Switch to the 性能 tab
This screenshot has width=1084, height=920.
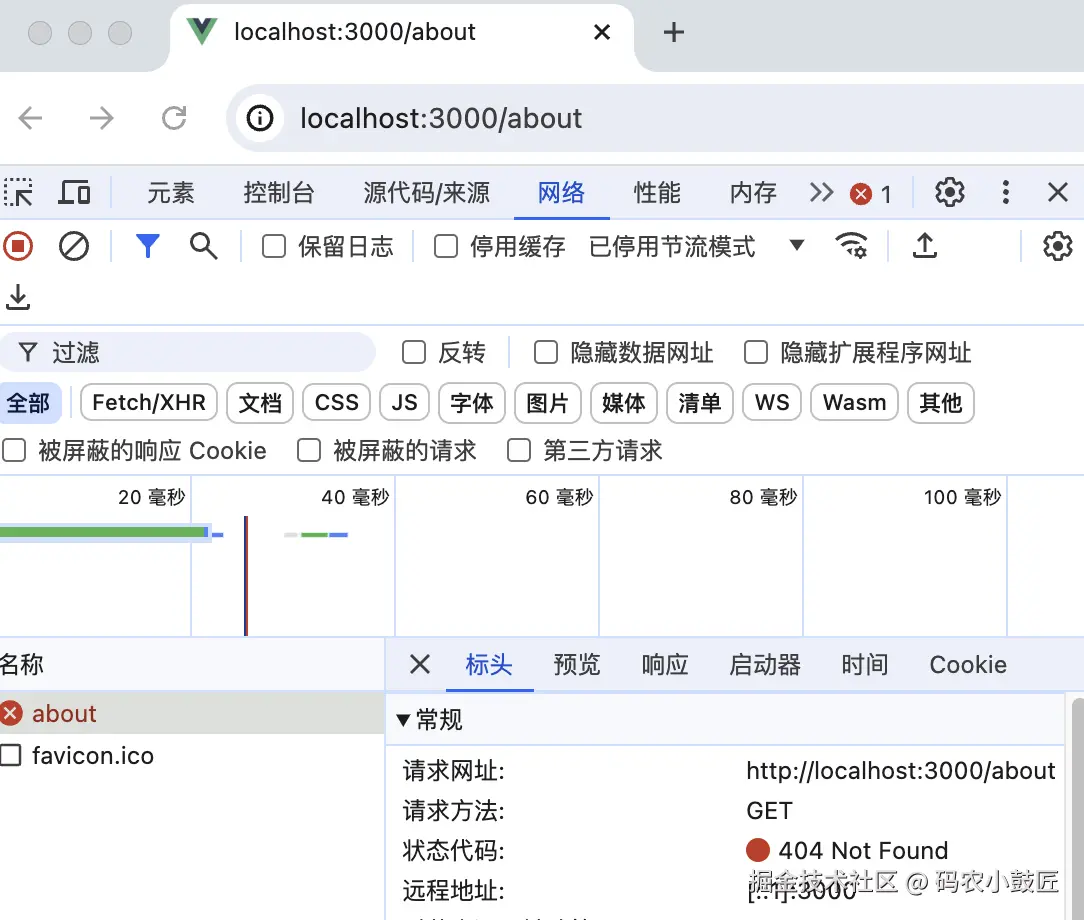(657, 192)
